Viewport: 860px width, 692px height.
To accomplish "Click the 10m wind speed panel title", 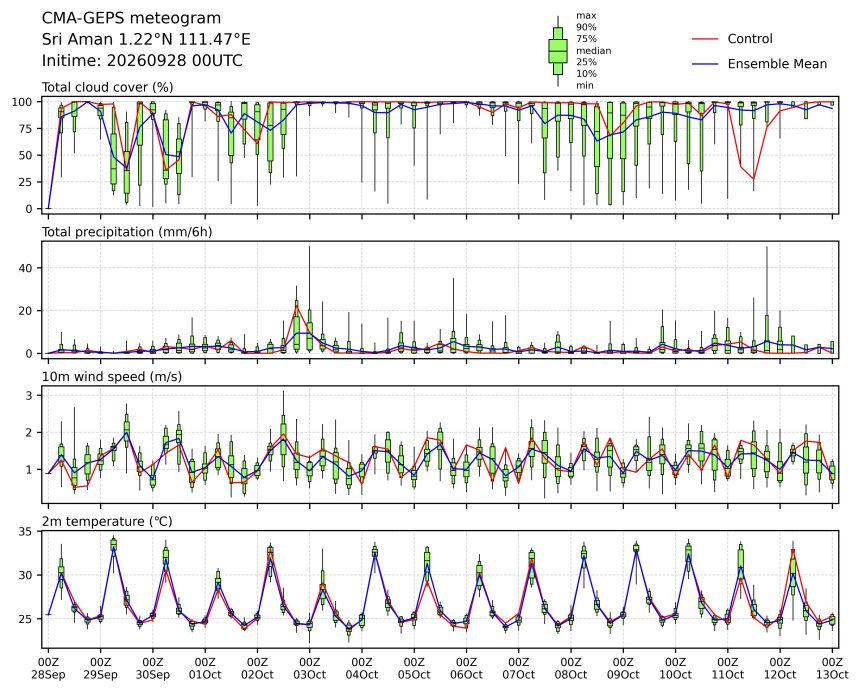I will point(112,377).
